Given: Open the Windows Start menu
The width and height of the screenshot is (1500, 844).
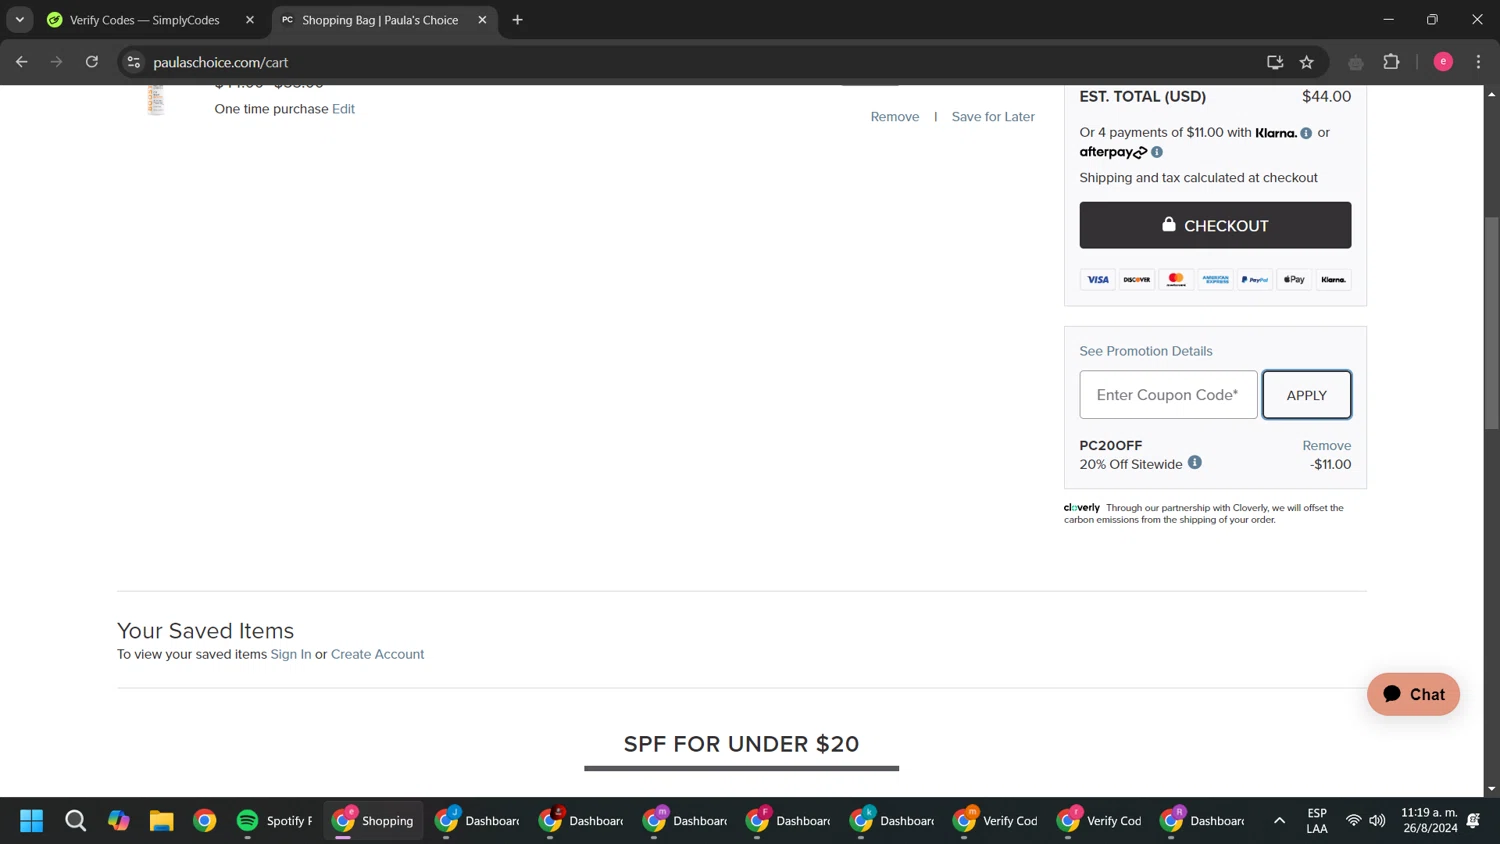Looking at the screenshot, I should click(32, 821).
